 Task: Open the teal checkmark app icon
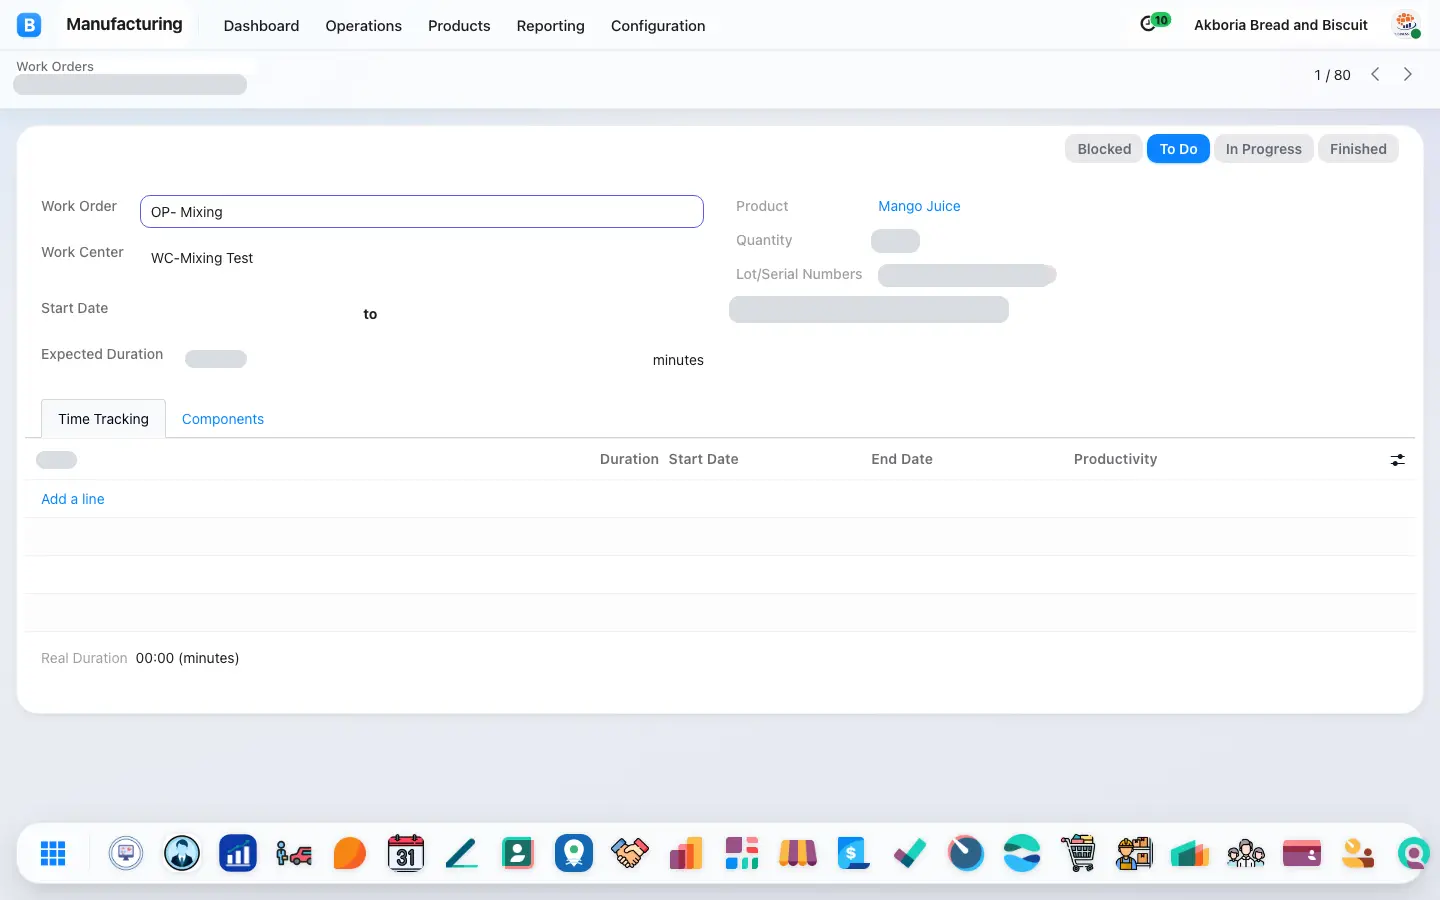[x=910, y=853]
